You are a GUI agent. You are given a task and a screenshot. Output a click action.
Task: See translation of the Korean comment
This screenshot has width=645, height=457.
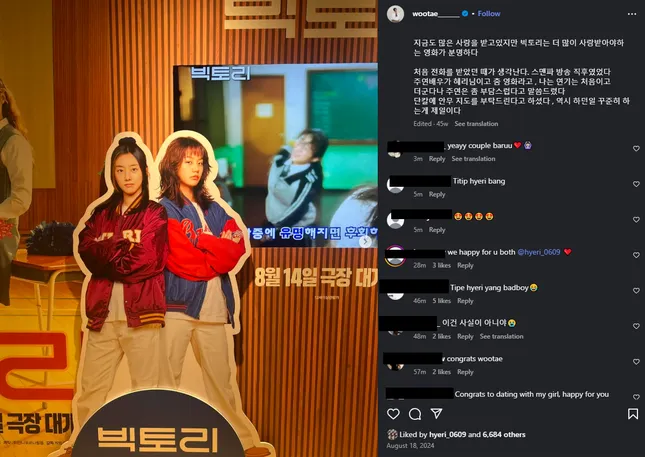click(x=501, y=336)
